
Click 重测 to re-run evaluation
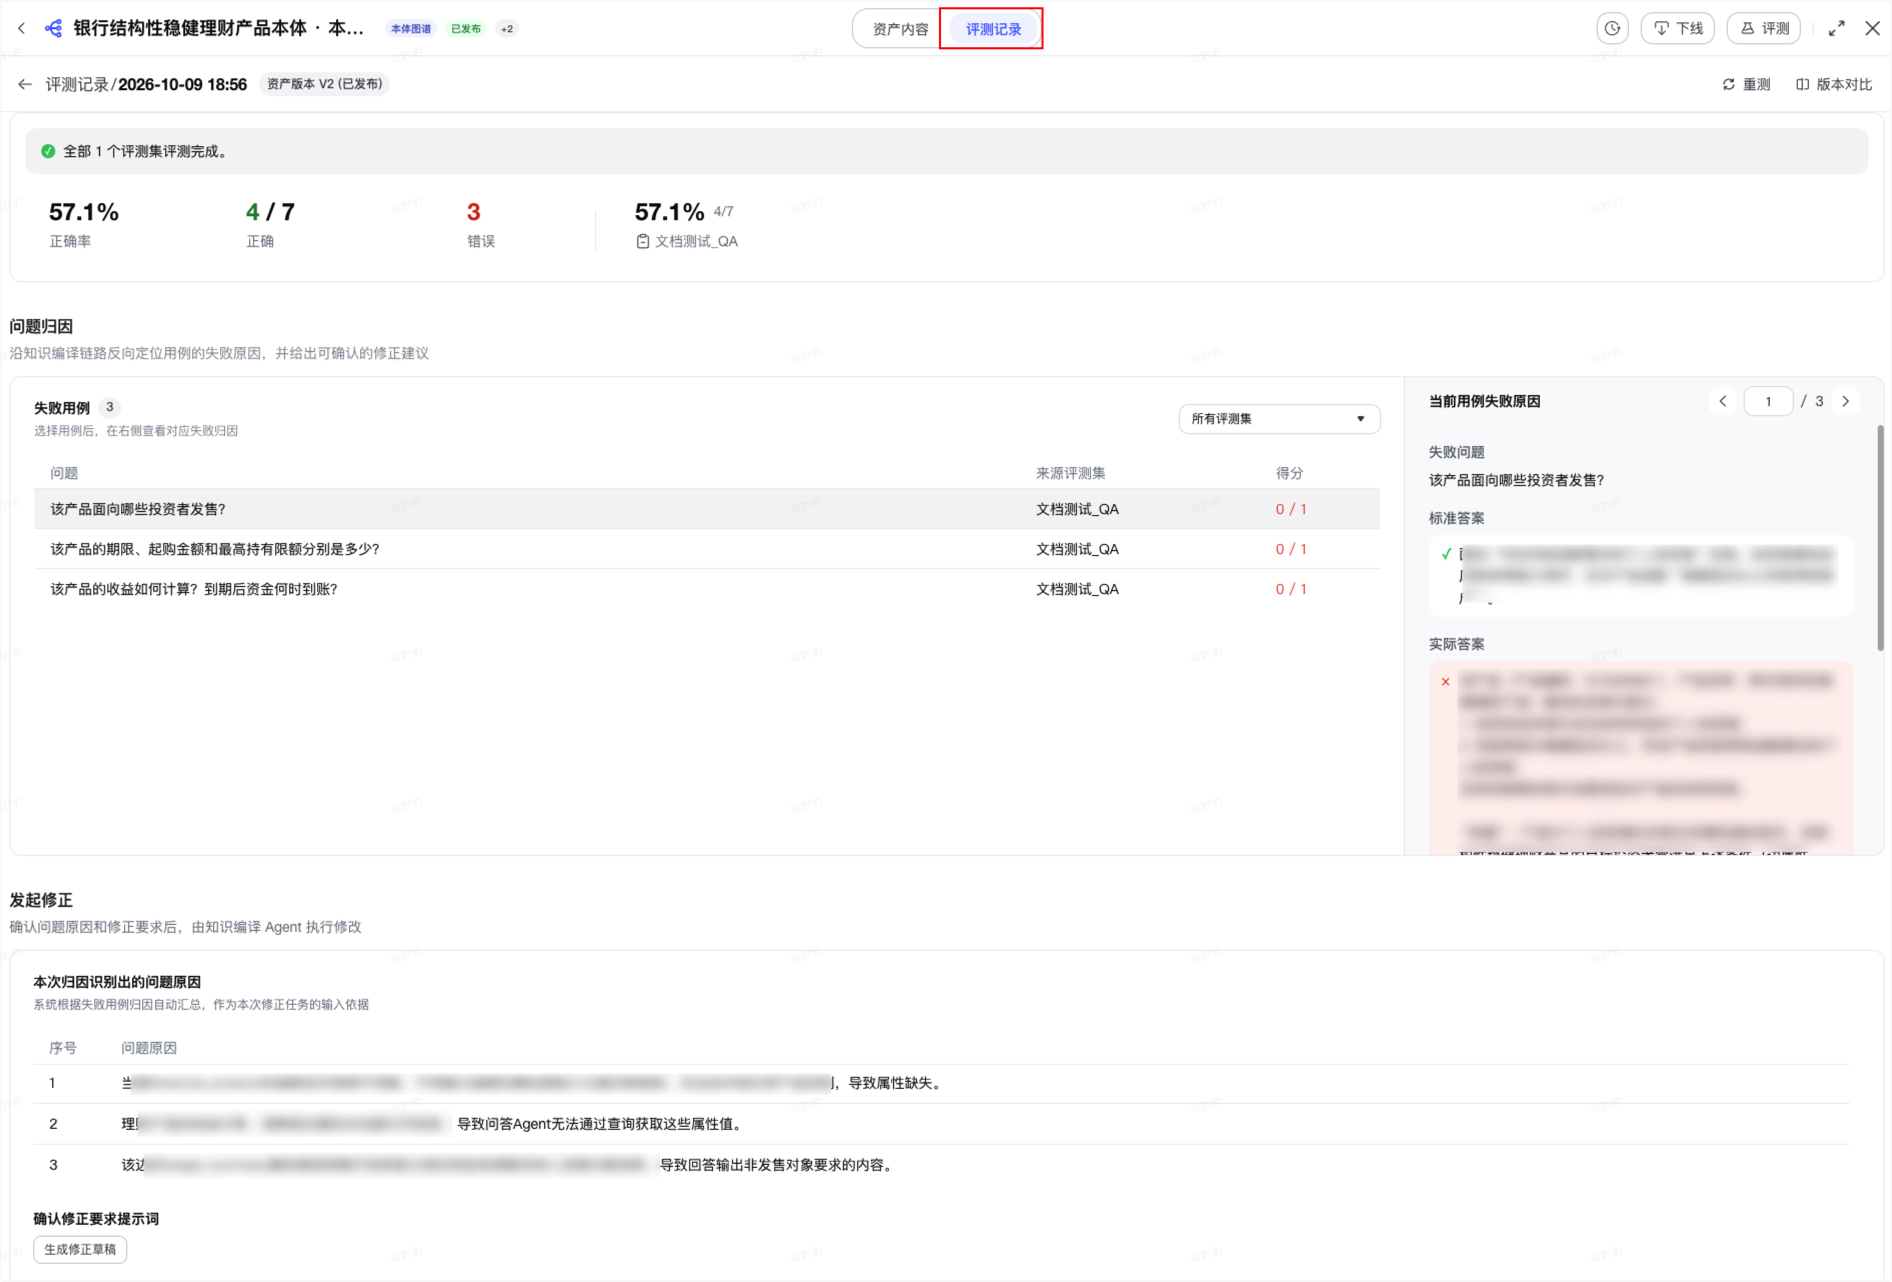coord(1746,84)
